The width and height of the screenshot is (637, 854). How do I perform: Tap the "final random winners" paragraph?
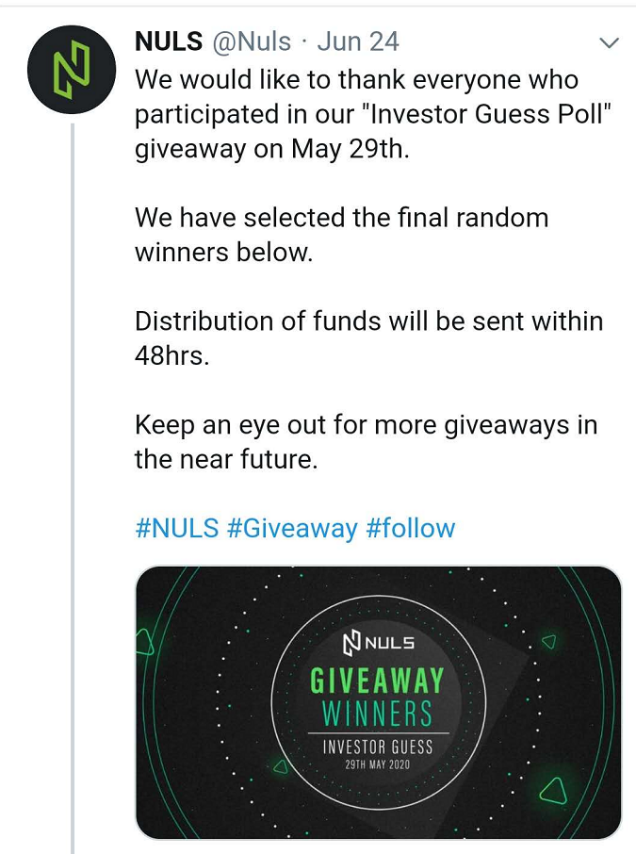[x=341, y=235]
